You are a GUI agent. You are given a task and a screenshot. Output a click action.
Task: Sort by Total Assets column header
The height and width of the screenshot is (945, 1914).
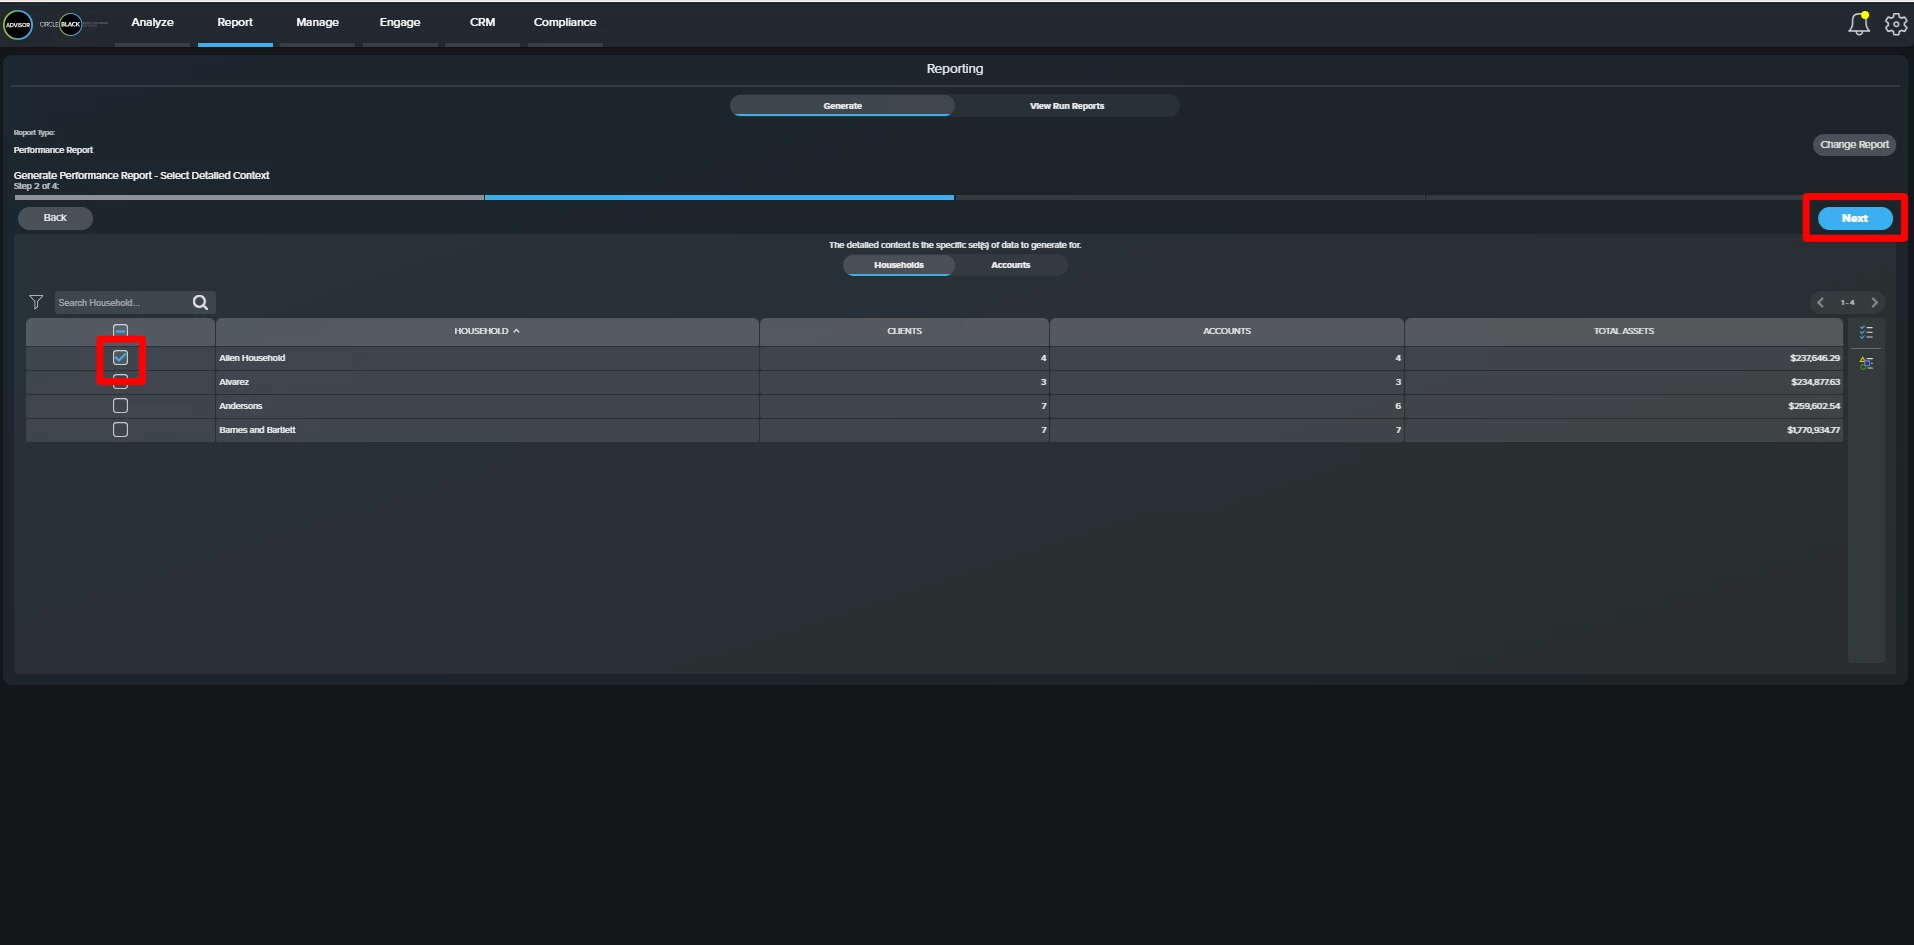(x=1624, y=331)
